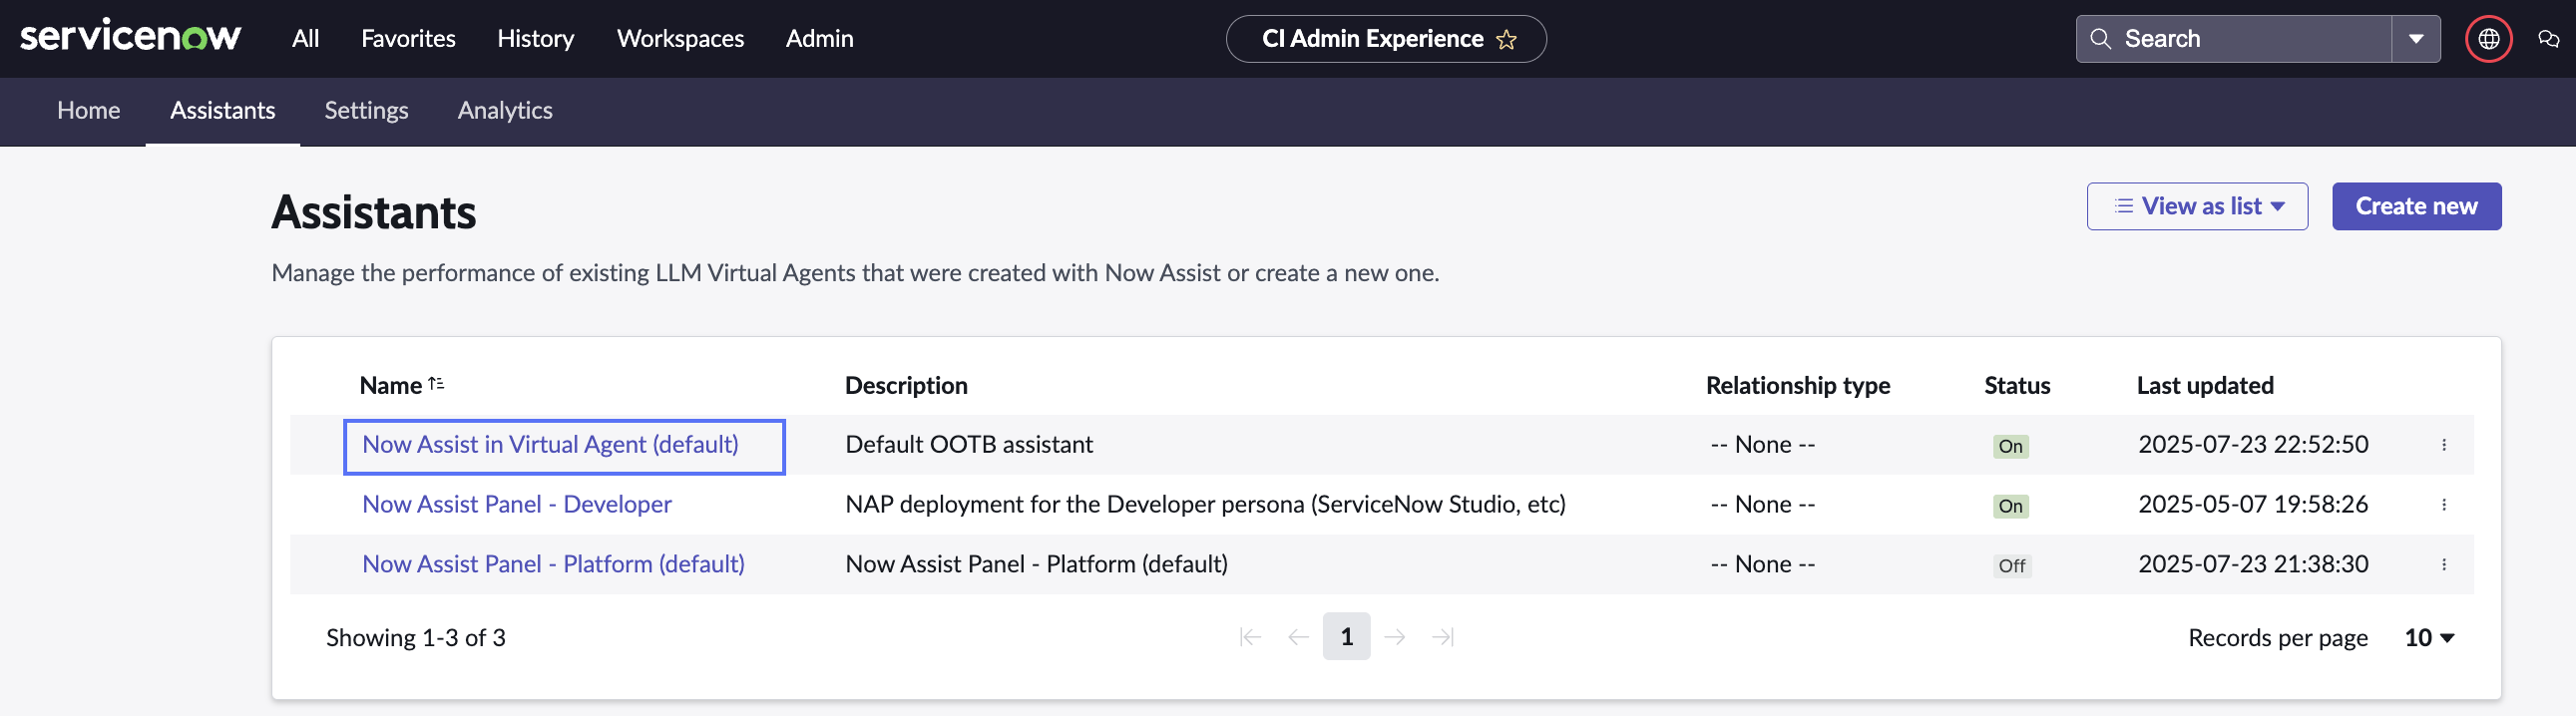
Task: Open the chat sidebar icon
Action: 2548,39
